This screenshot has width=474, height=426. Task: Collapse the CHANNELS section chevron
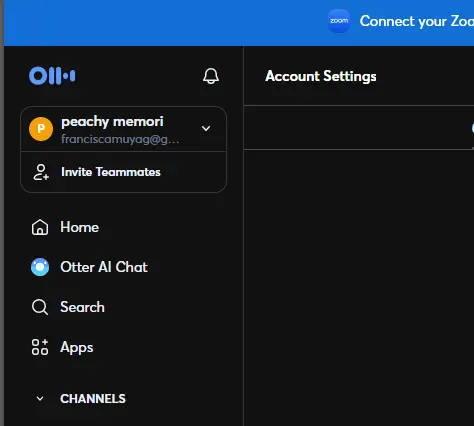[40, 399]
